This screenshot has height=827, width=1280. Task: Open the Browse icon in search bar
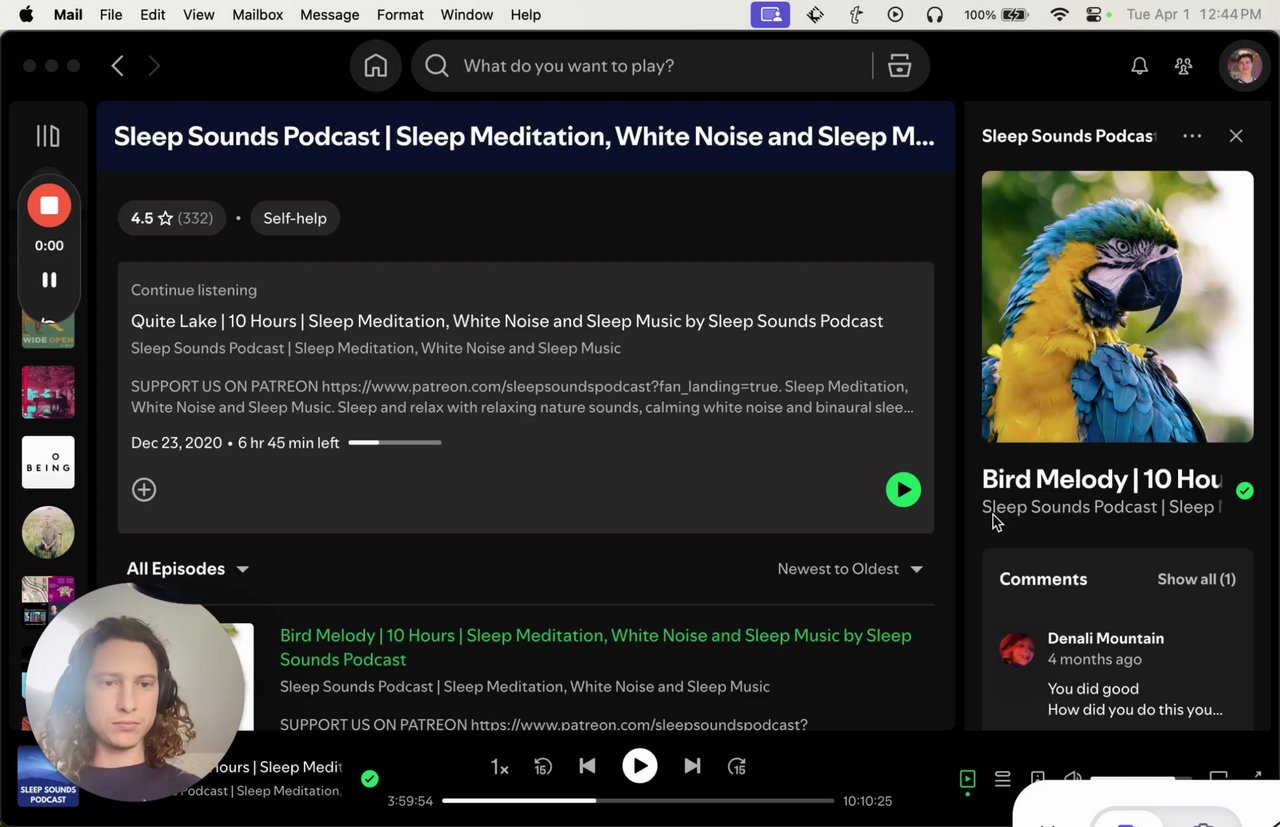[x=899, y=66]
